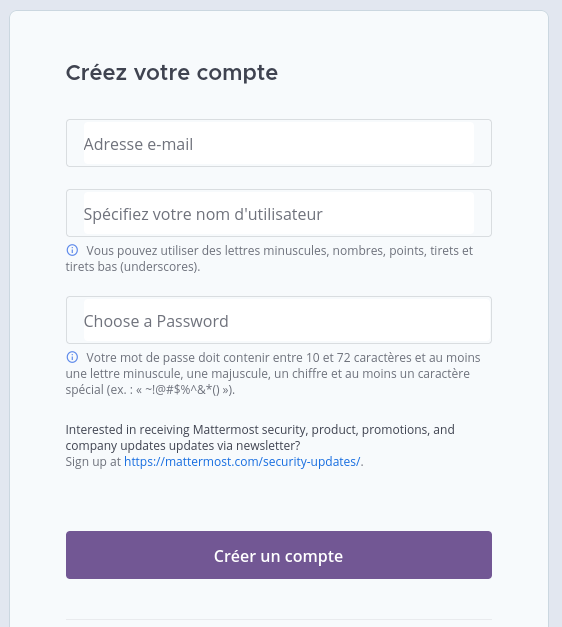Click the special characters example ~!@#$%^&*()

(182, 389)
